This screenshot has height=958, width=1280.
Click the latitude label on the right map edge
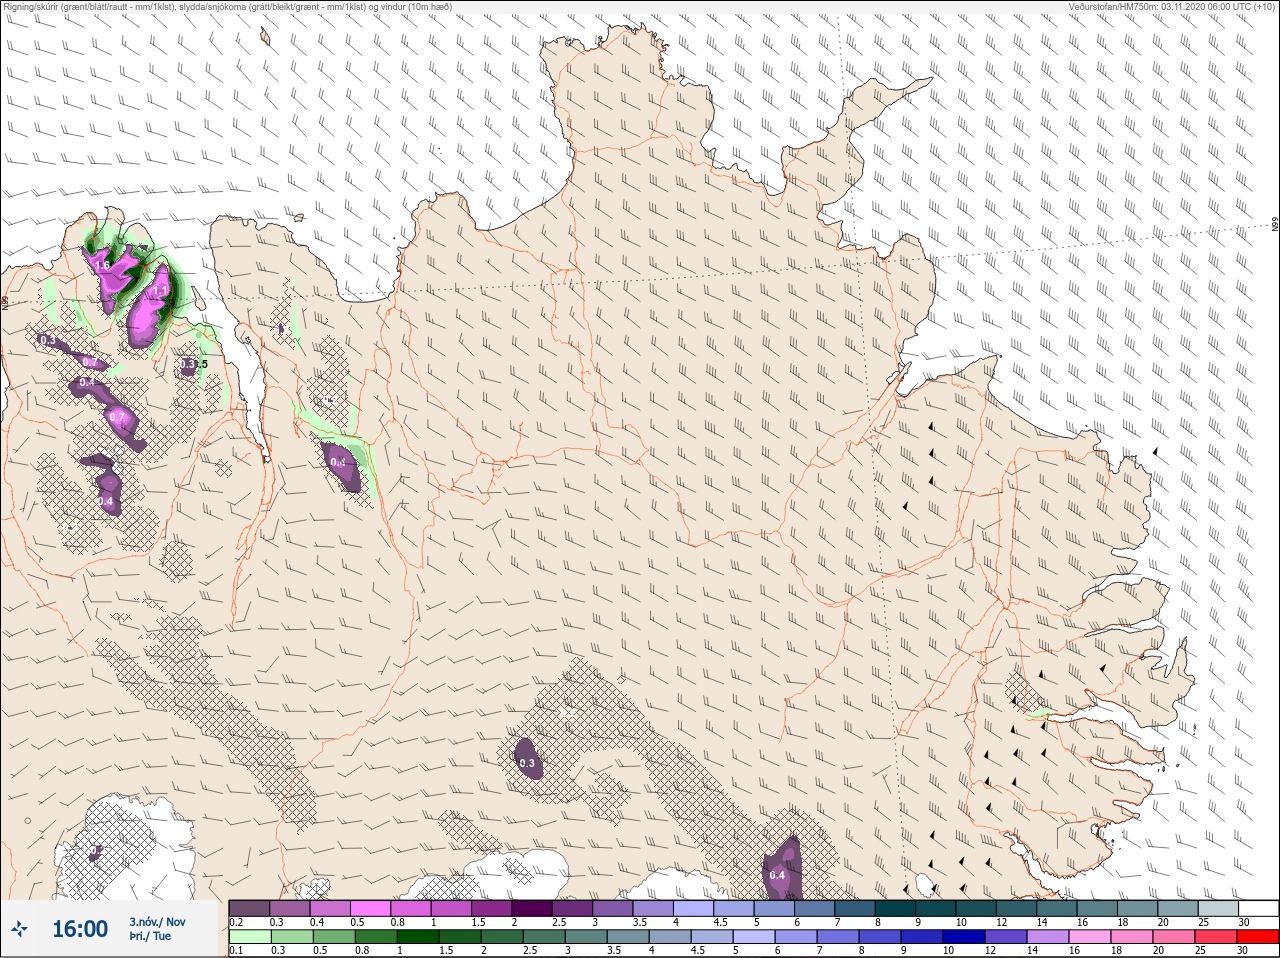coord(1275,226)
